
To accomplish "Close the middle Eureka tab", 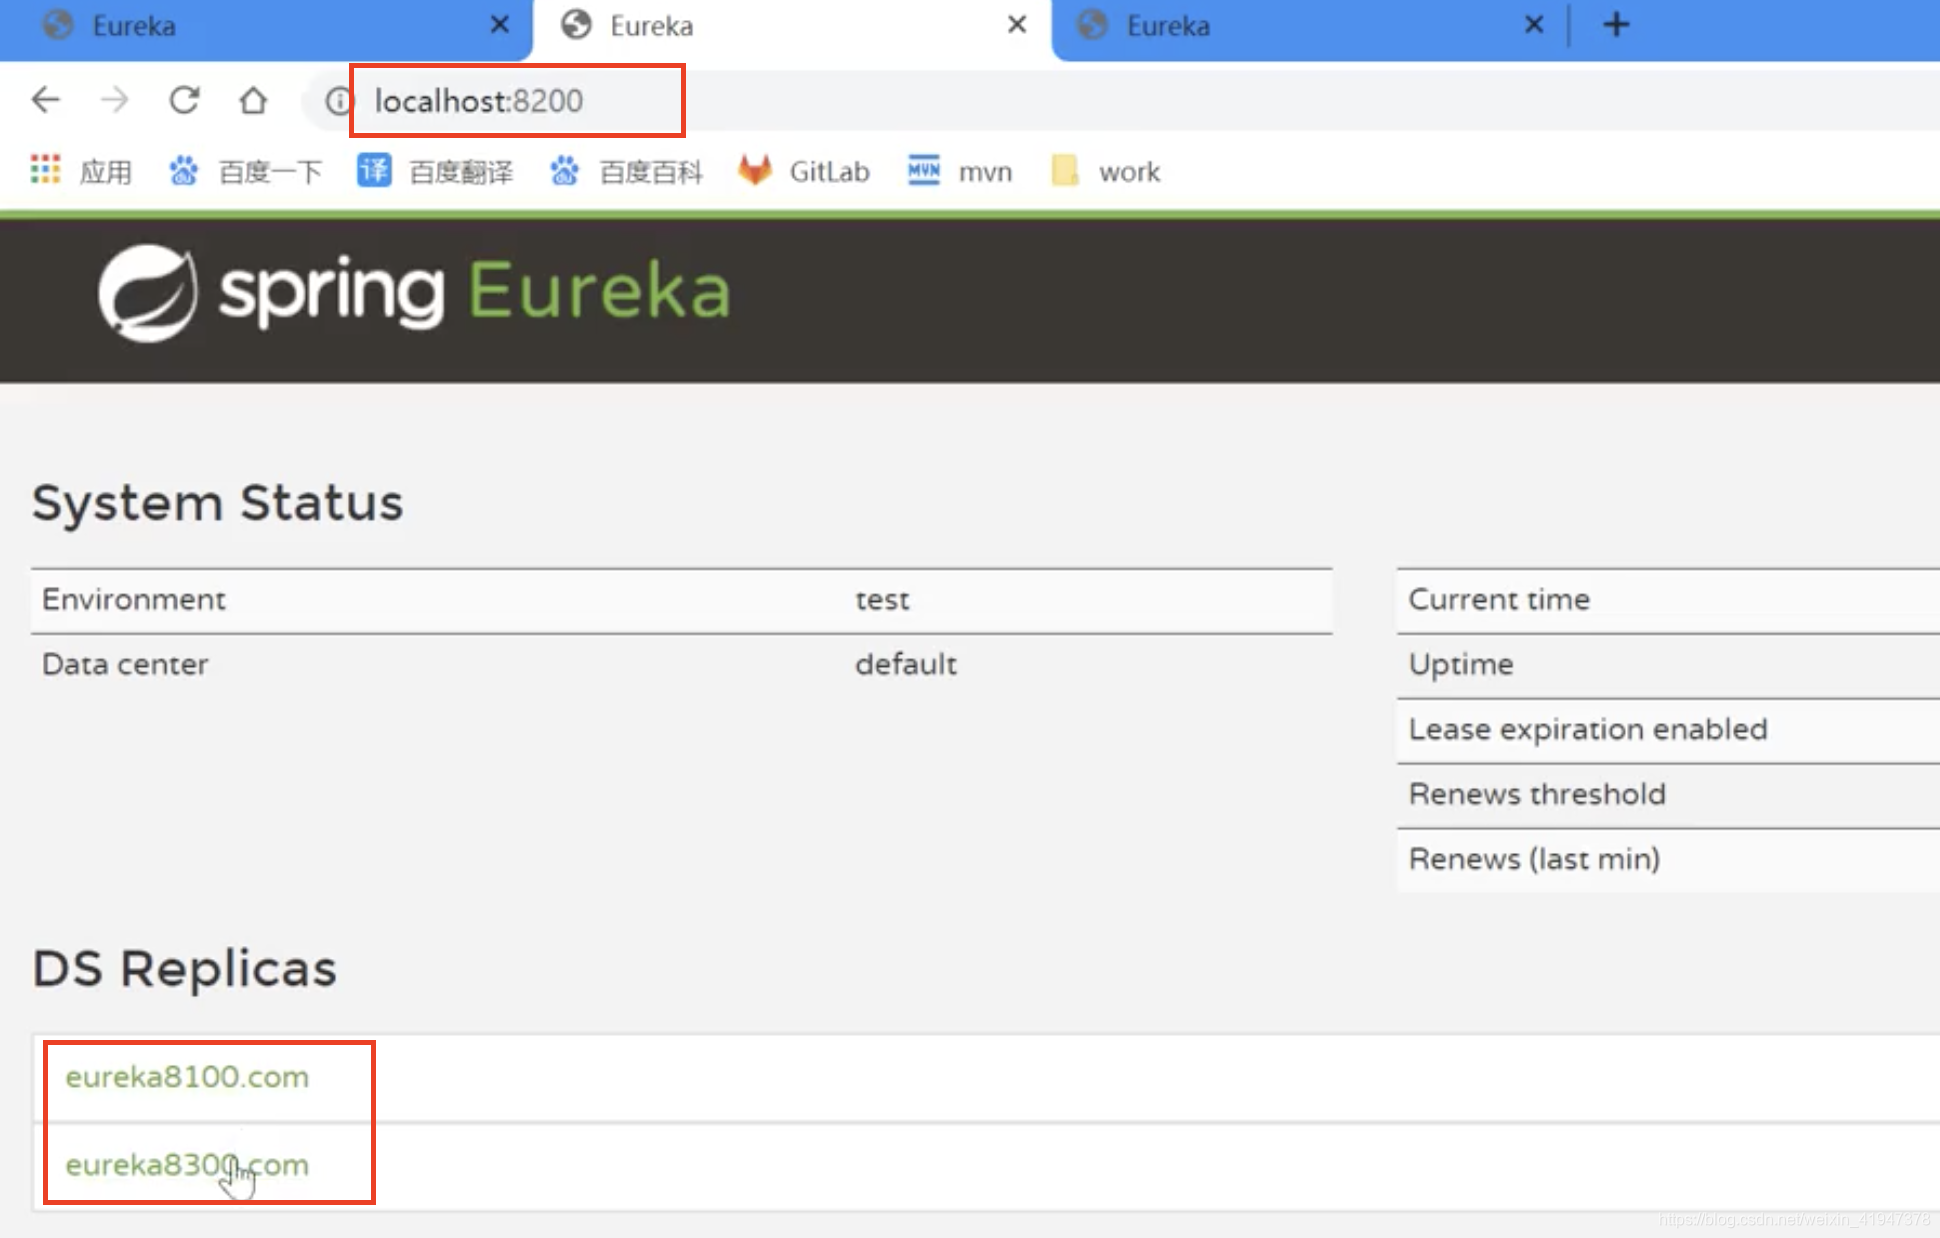I will pyautogui.click(x=1017, y=24).
